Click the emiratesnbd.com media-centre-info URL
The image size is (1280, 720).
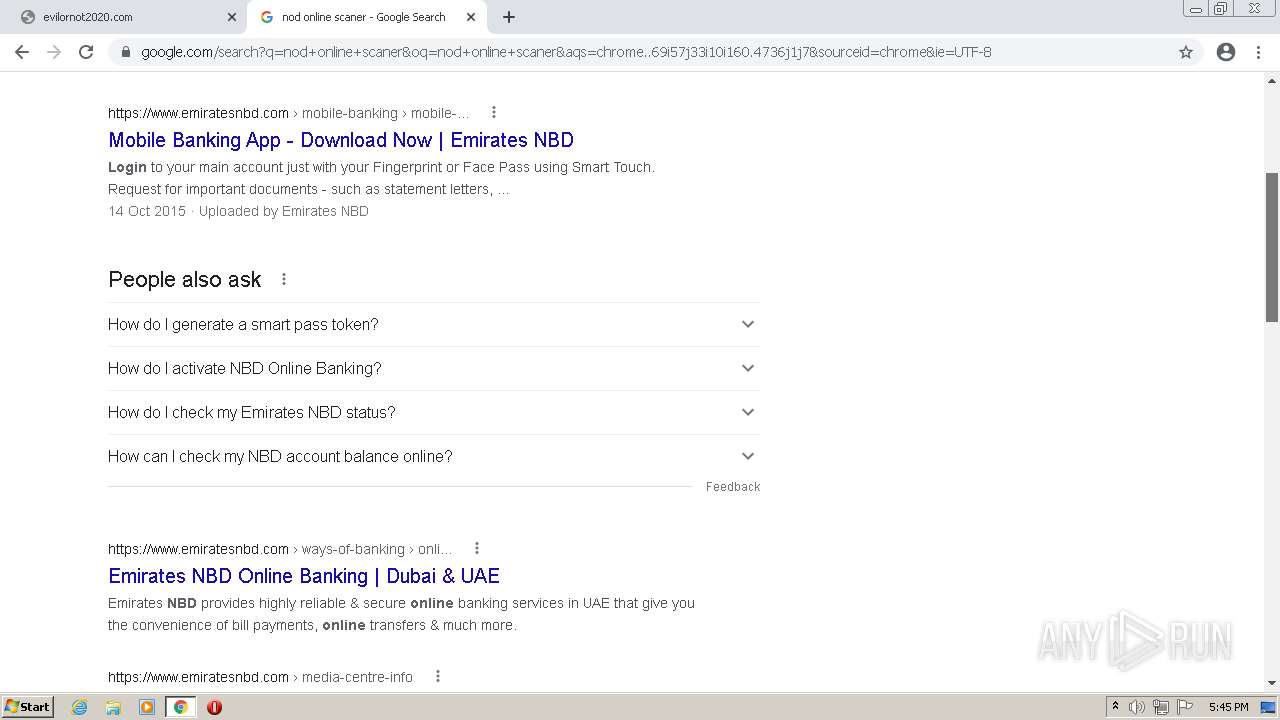click(x=260, y=677)
